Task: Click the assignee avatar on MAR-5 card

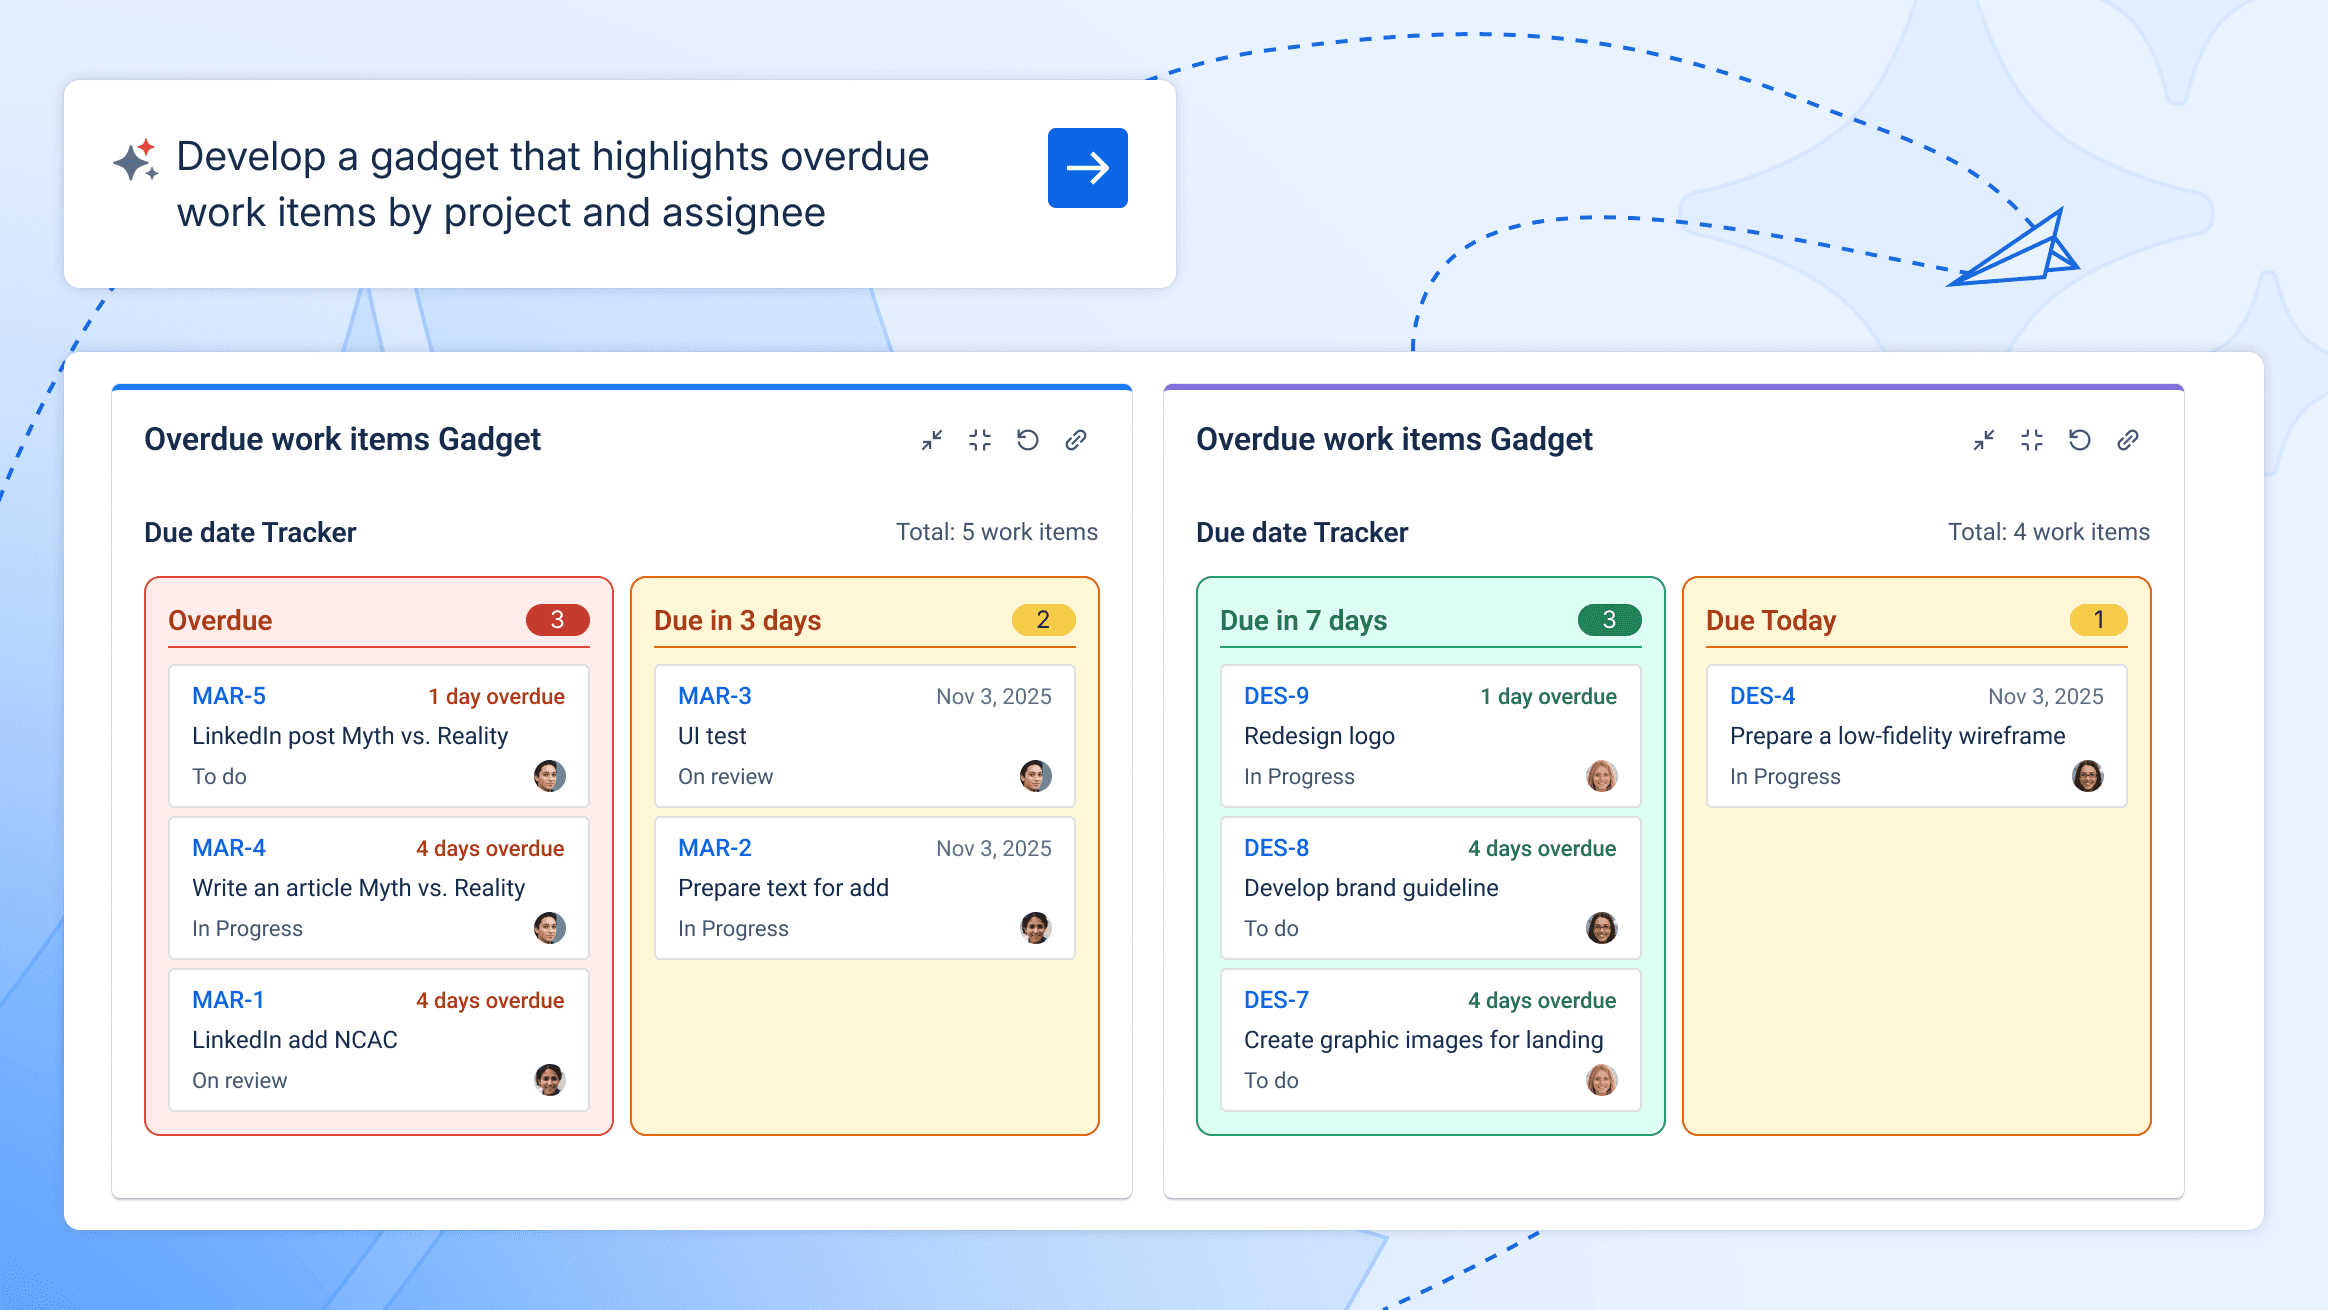Action: (x=549, y=776)
